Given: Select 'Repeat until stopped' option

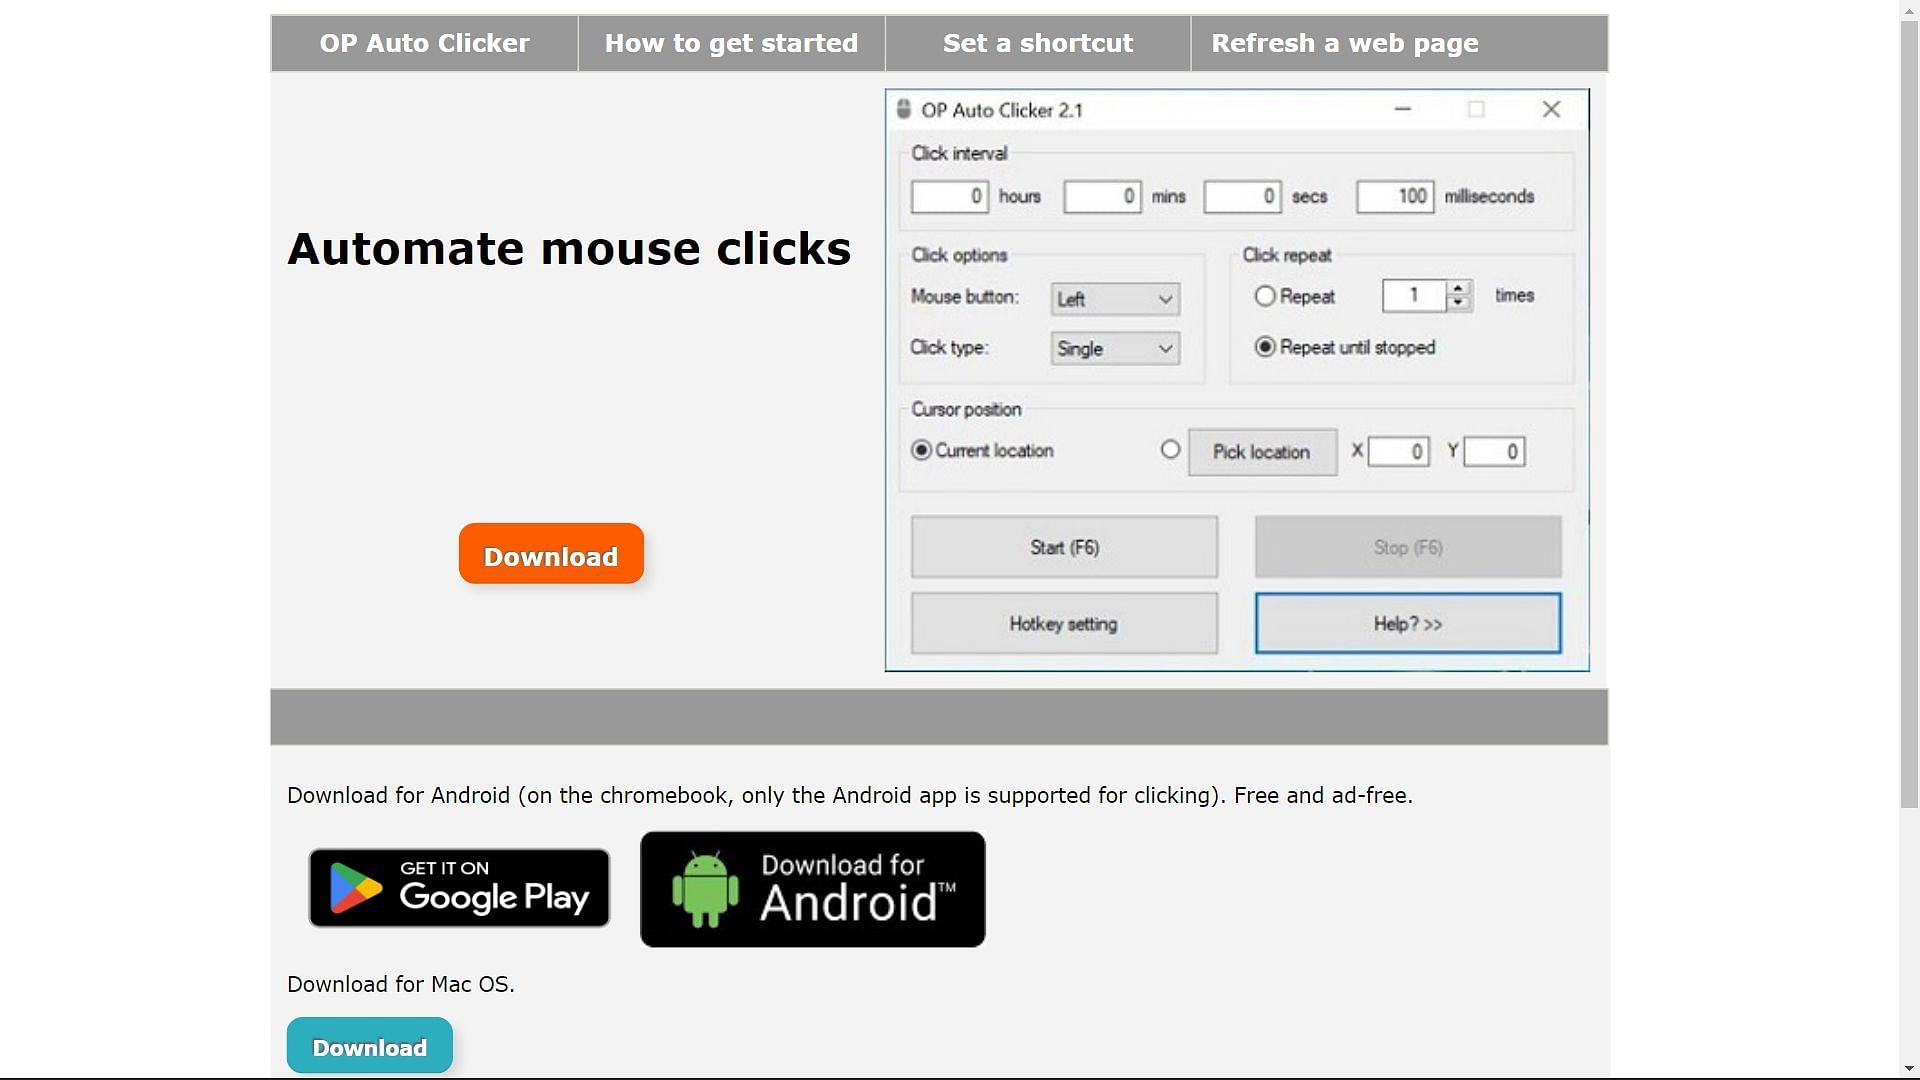Looking at the screenshot, I should pos(1265,347).
